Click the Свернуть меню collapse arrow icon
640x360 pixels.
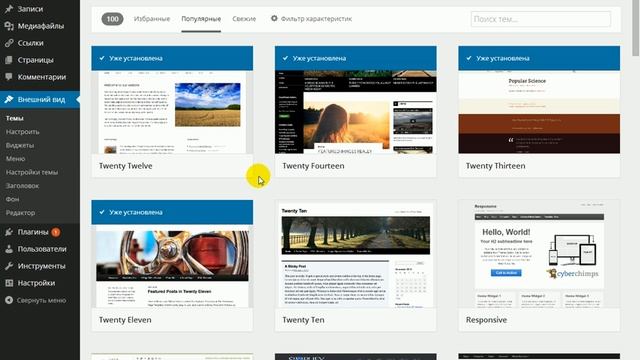[9, 300]
